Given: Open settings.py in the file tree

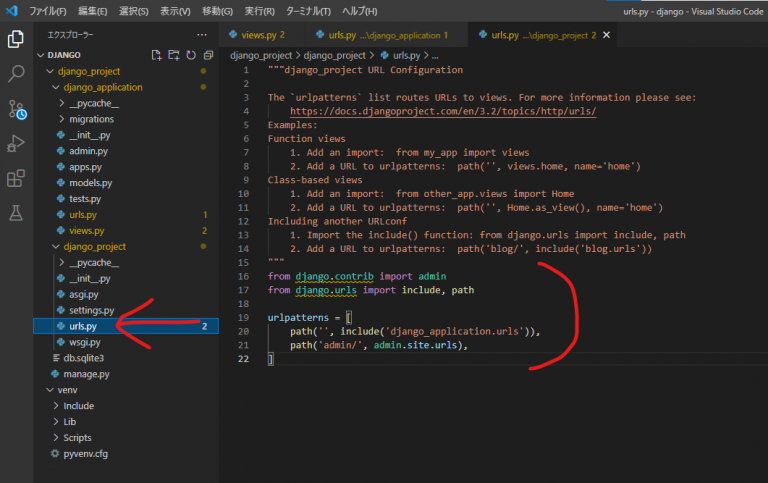Looking at the screenshot, I should click(x=92, y=310).
